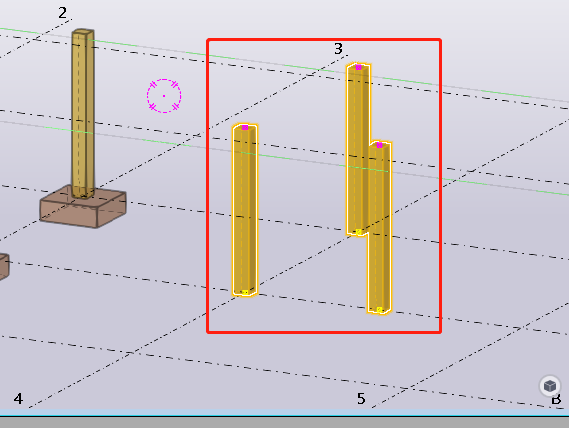Click the partial footing at the left edge

coord(4,267)
